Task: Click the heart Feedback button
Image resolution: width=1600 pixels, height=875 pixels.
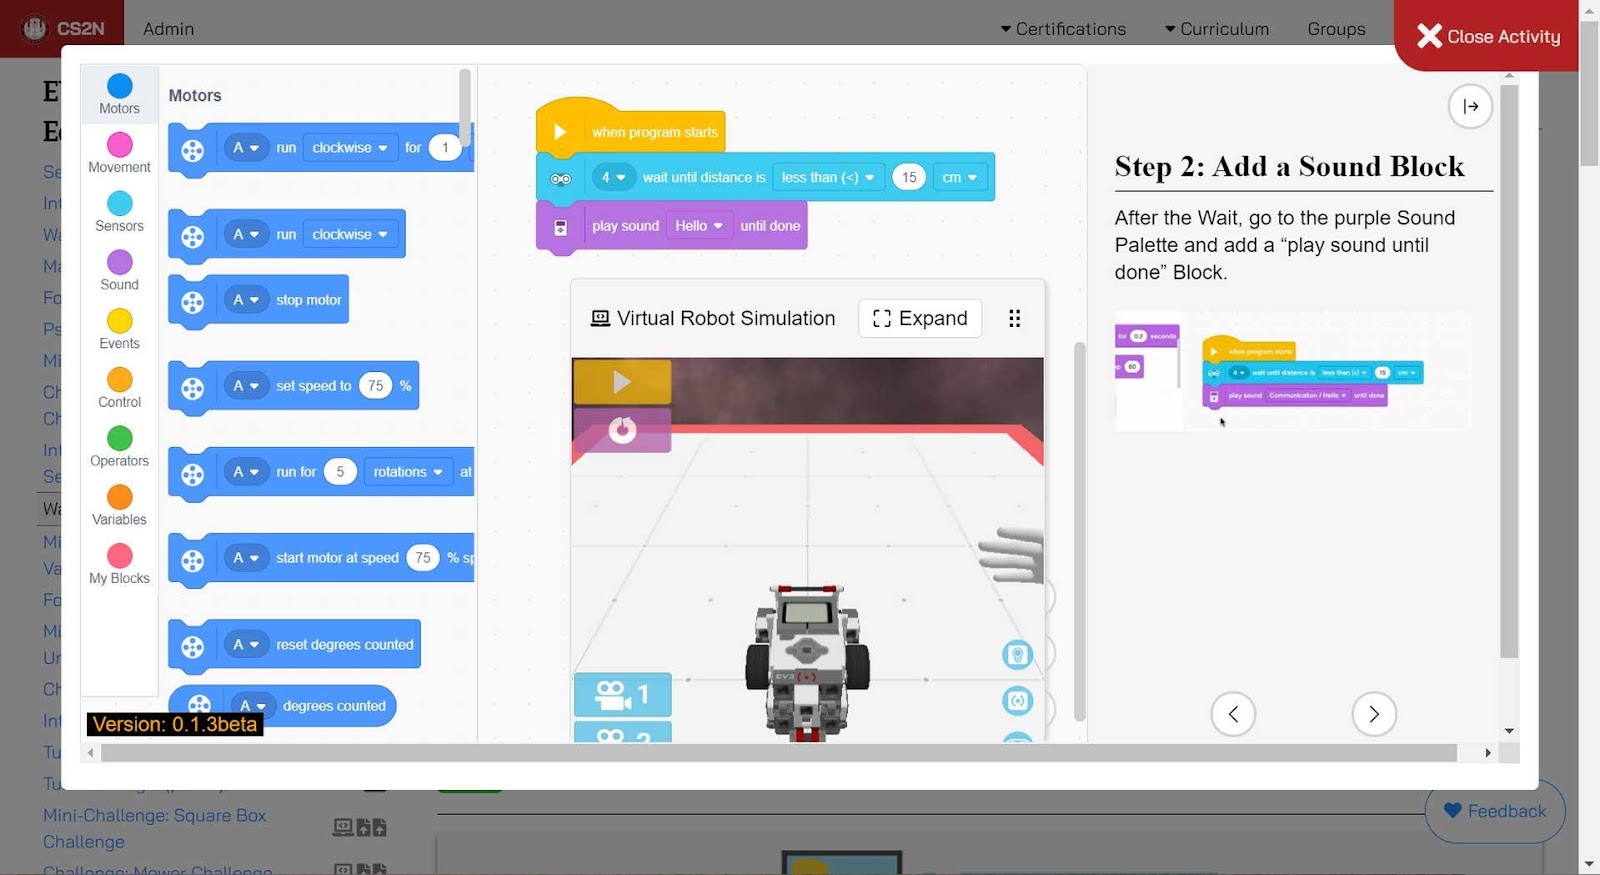Action: coord(1495,811)
